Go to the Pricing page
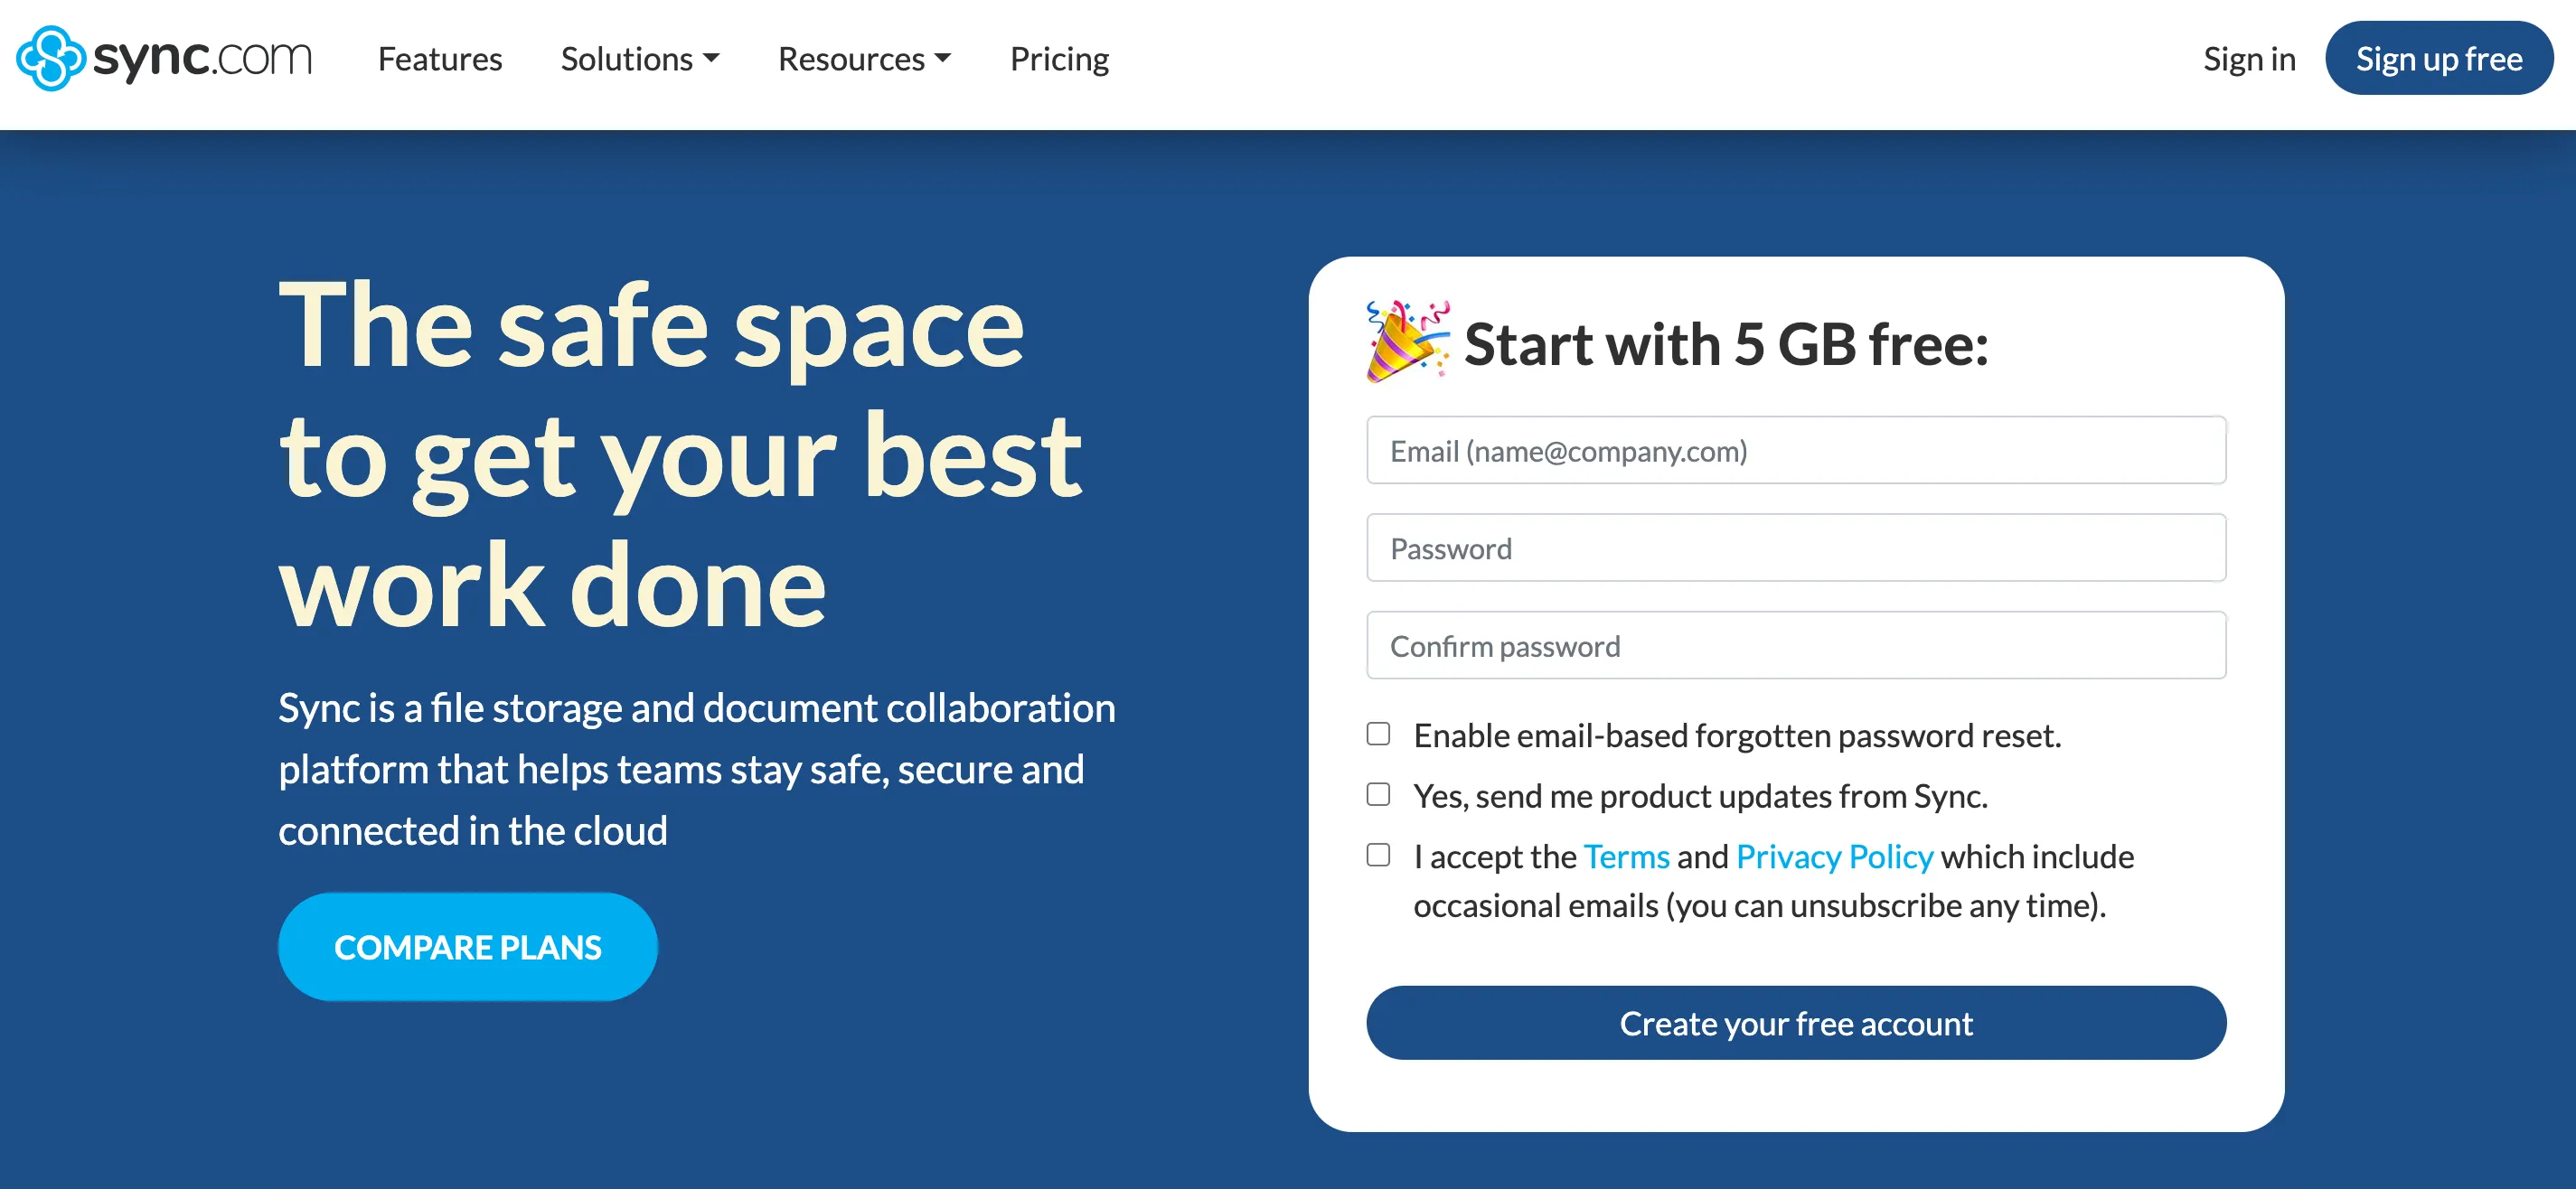This screenshot has width=2576, height=1189. pyautogui.click(x=1059, y=59)
